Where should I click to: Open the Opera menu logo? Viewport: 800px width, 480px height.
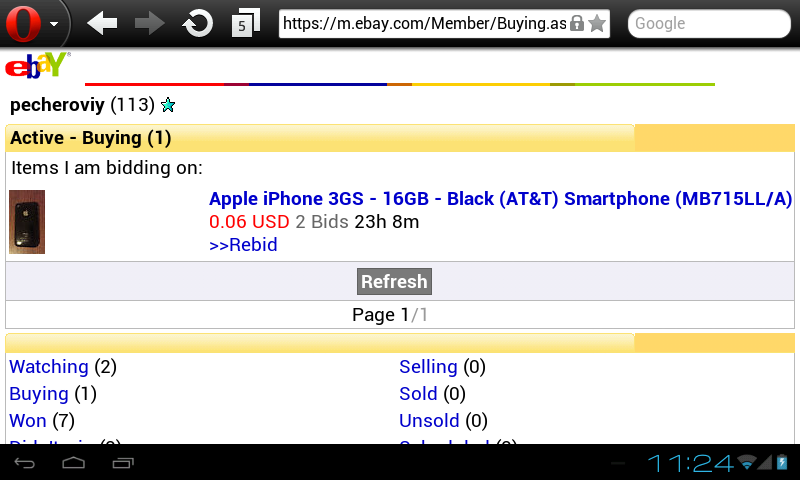pyautogui.click(x=23, y=23)
